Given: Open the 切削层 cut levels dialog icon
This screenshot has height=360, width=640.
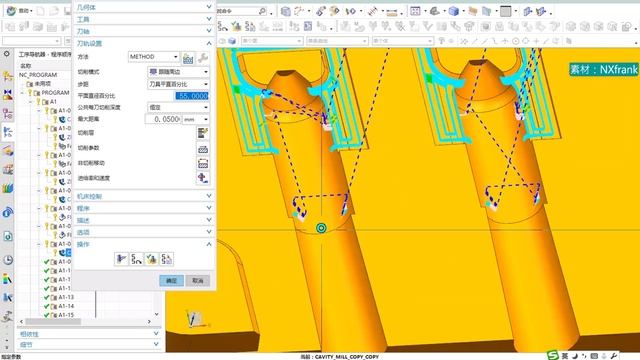Looking at the screenshot, I should pos(203,133).
